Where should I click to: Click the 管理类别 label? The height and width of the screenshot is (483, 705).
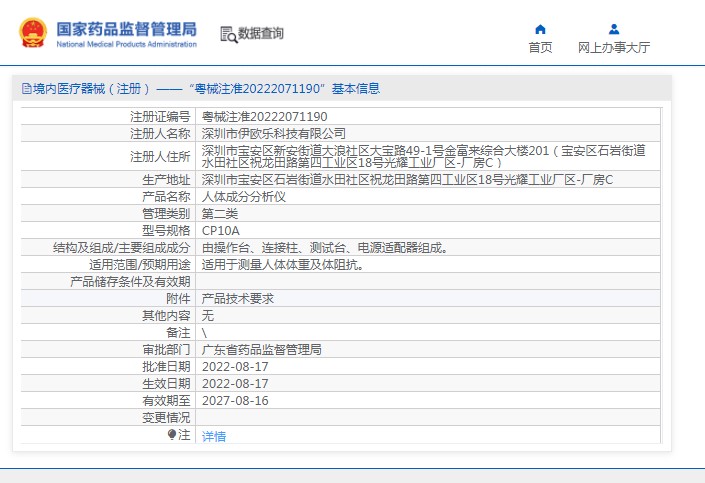pyautogui.click(x=166, y=214)
